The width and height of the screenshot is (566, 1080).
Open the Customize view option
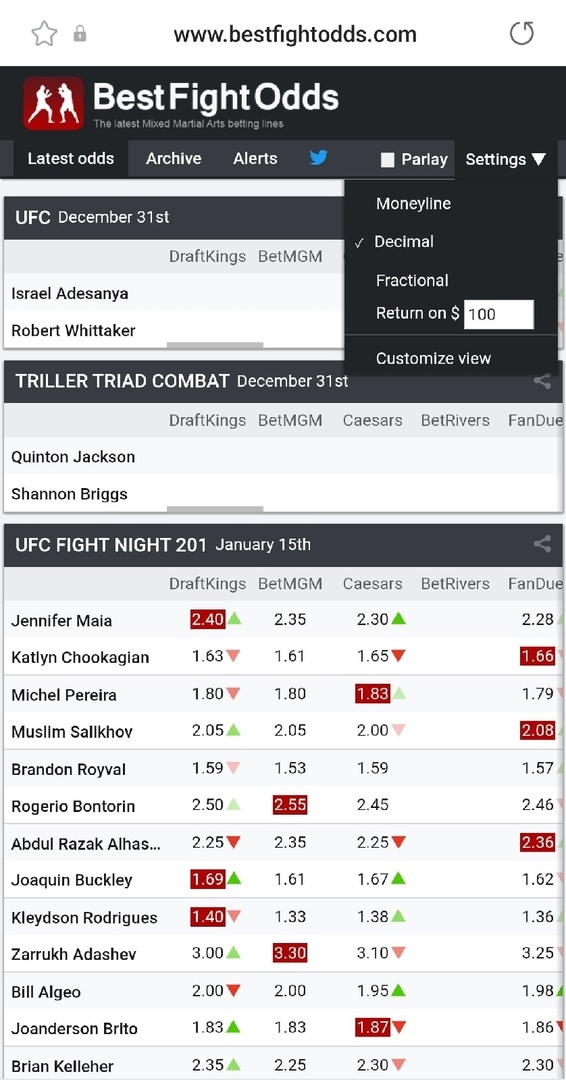tap(433, 358)
